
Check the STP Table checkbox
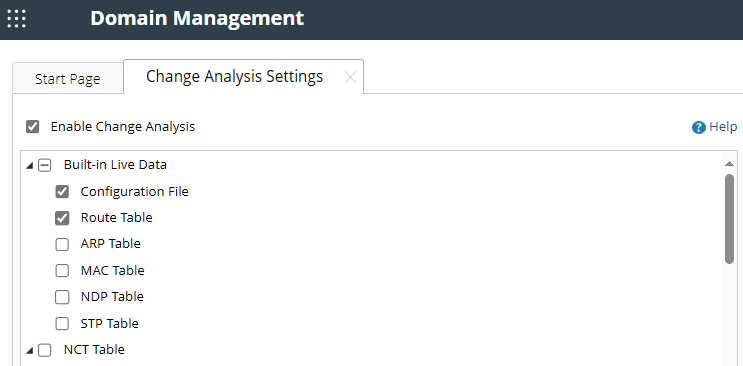(x=62, y=324)
